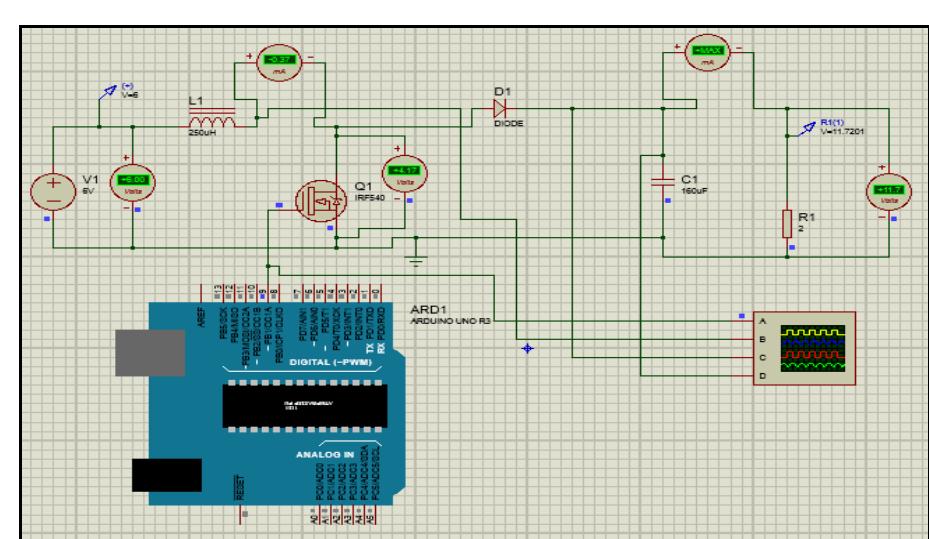This screenshot has height=539, width=929.
Task: Click the 6V battery value text
Action: tap(88, 191)
